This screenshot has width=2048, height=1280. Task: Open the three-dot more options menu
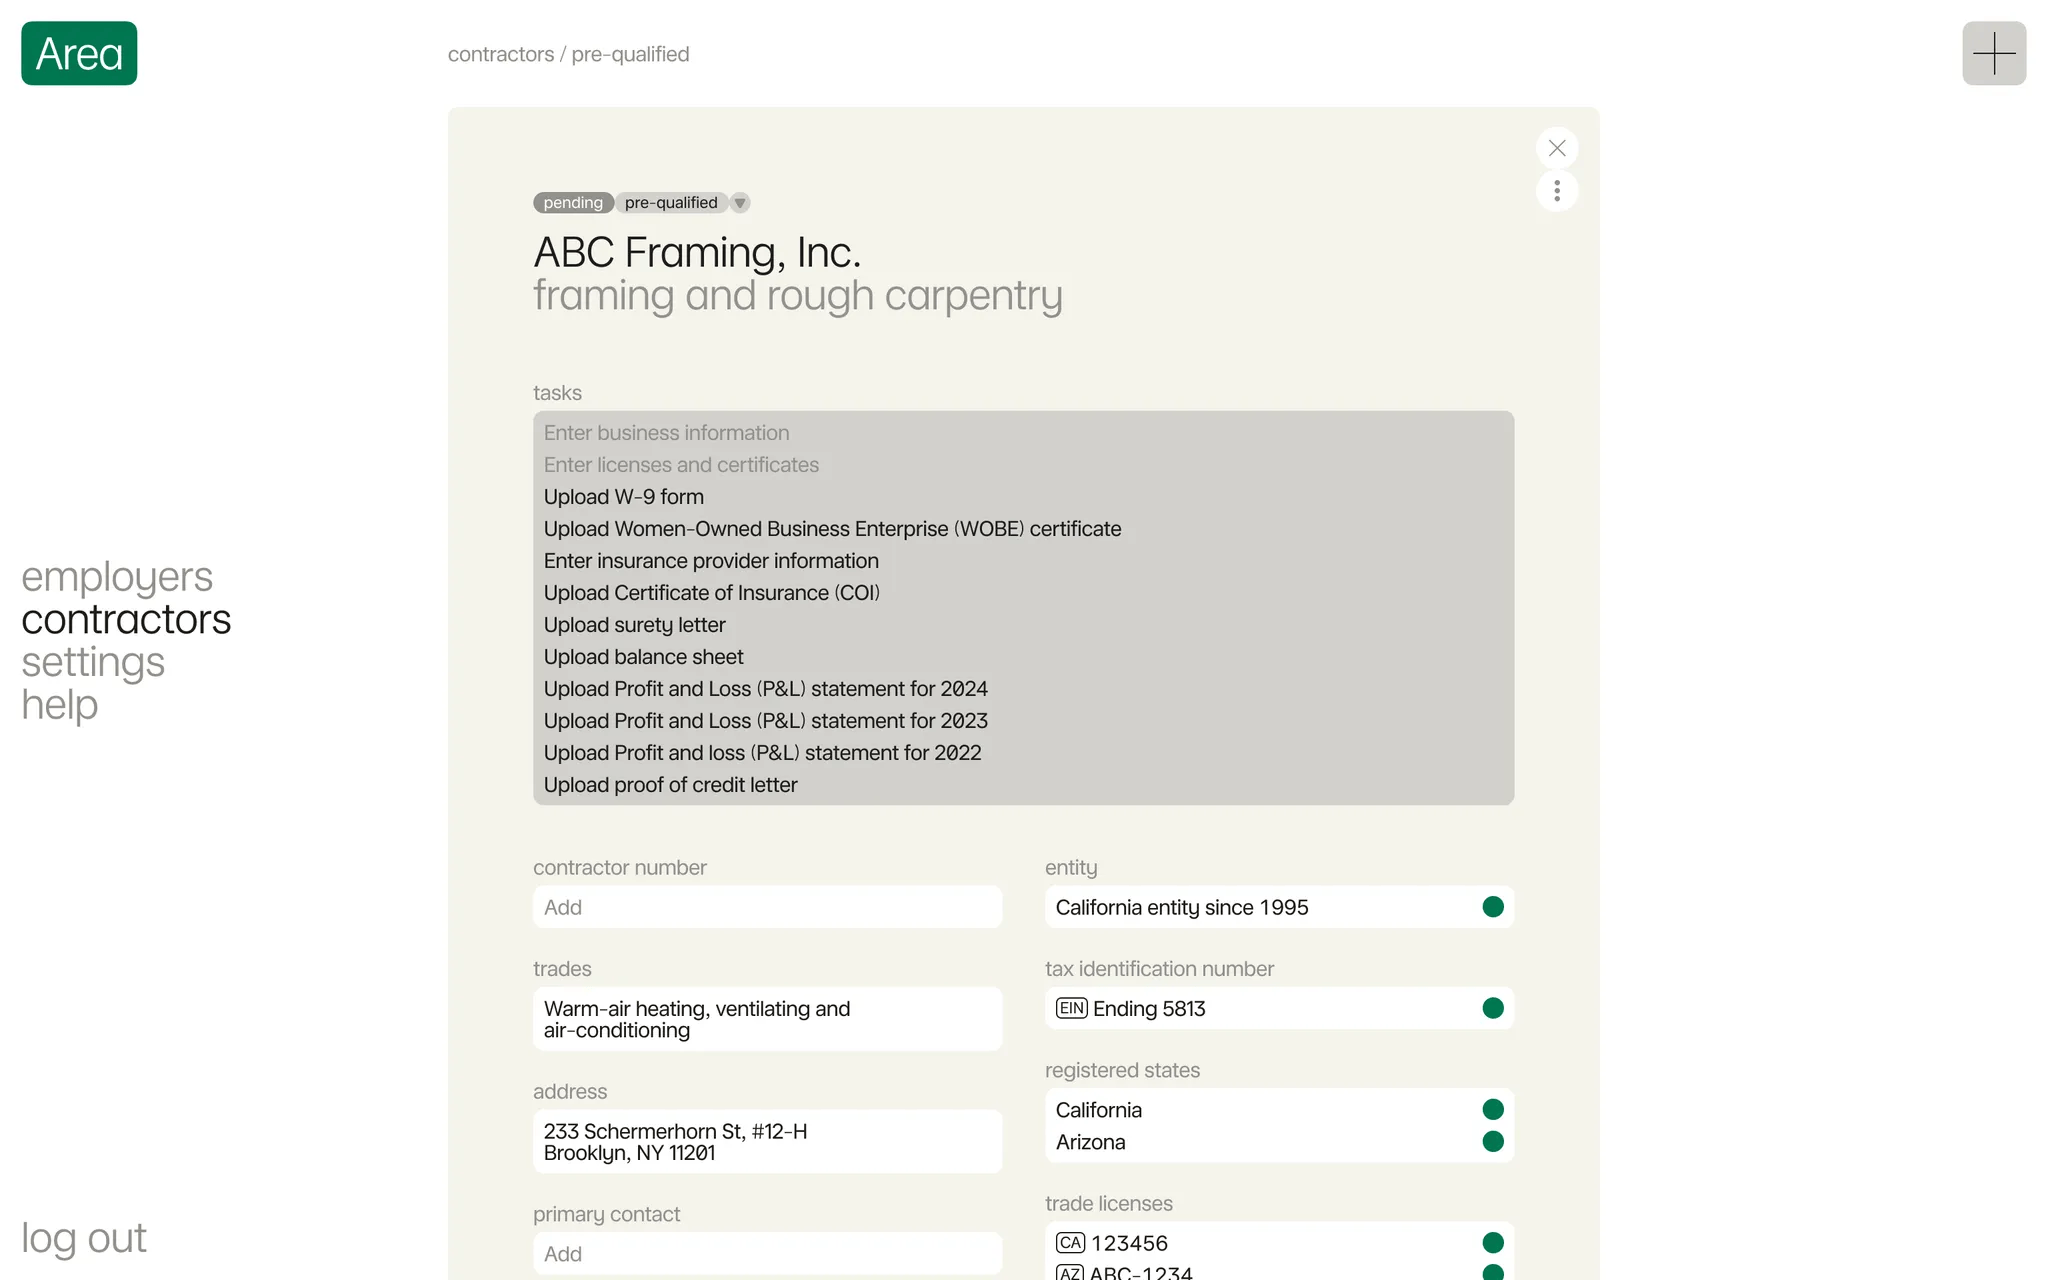click(x=1557, y=191)
